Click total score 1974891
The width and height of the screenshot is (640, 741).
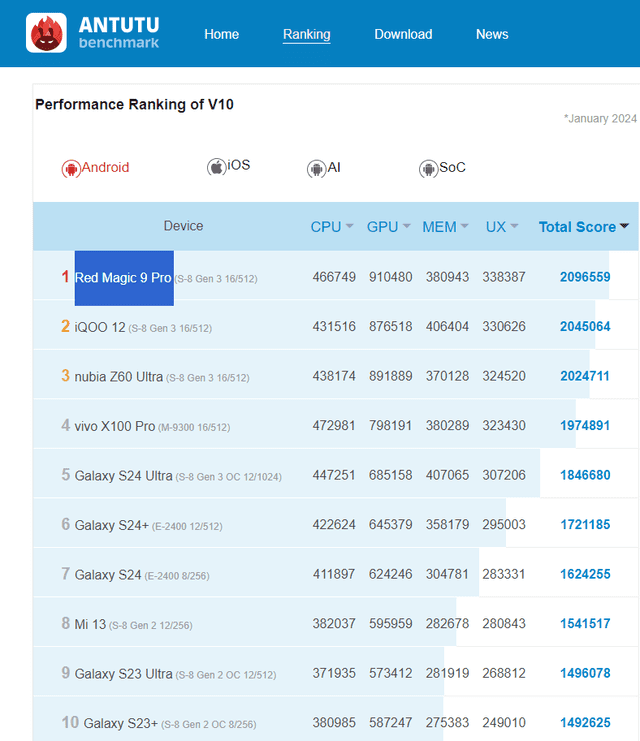tap(585, 425)
